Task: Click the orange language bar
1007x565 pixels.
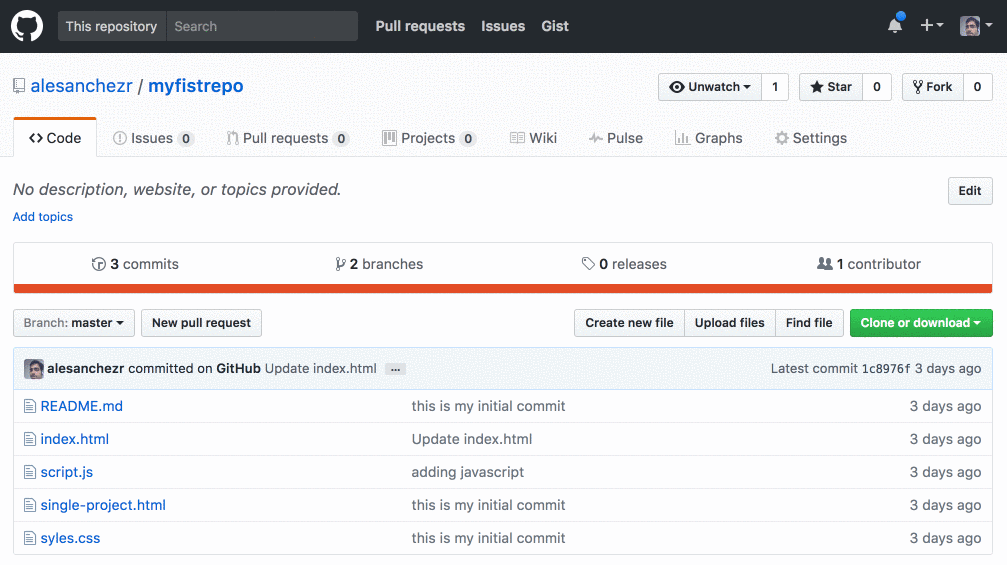Action: (503, 288)
